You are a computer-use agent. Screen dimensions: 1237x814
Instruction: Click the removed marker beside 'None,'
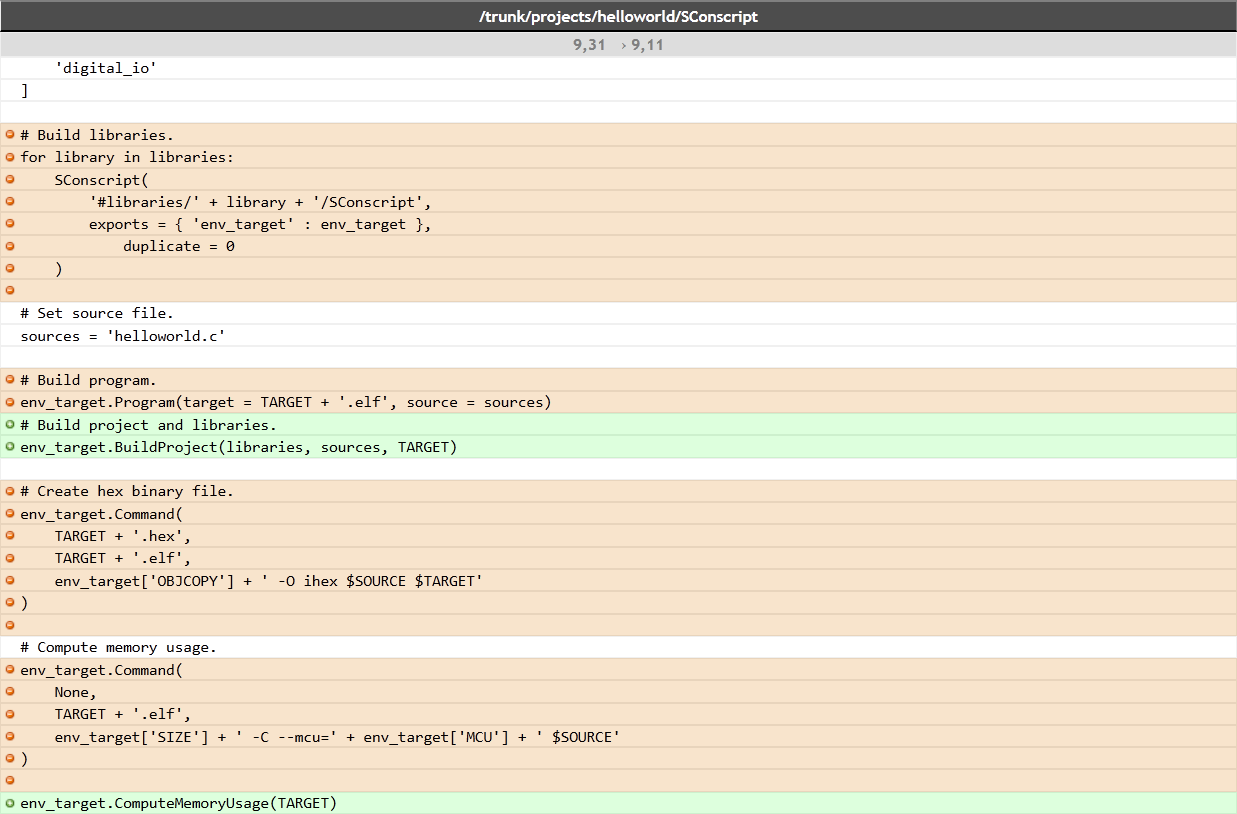pyautogui.click(x=10, y=692)
